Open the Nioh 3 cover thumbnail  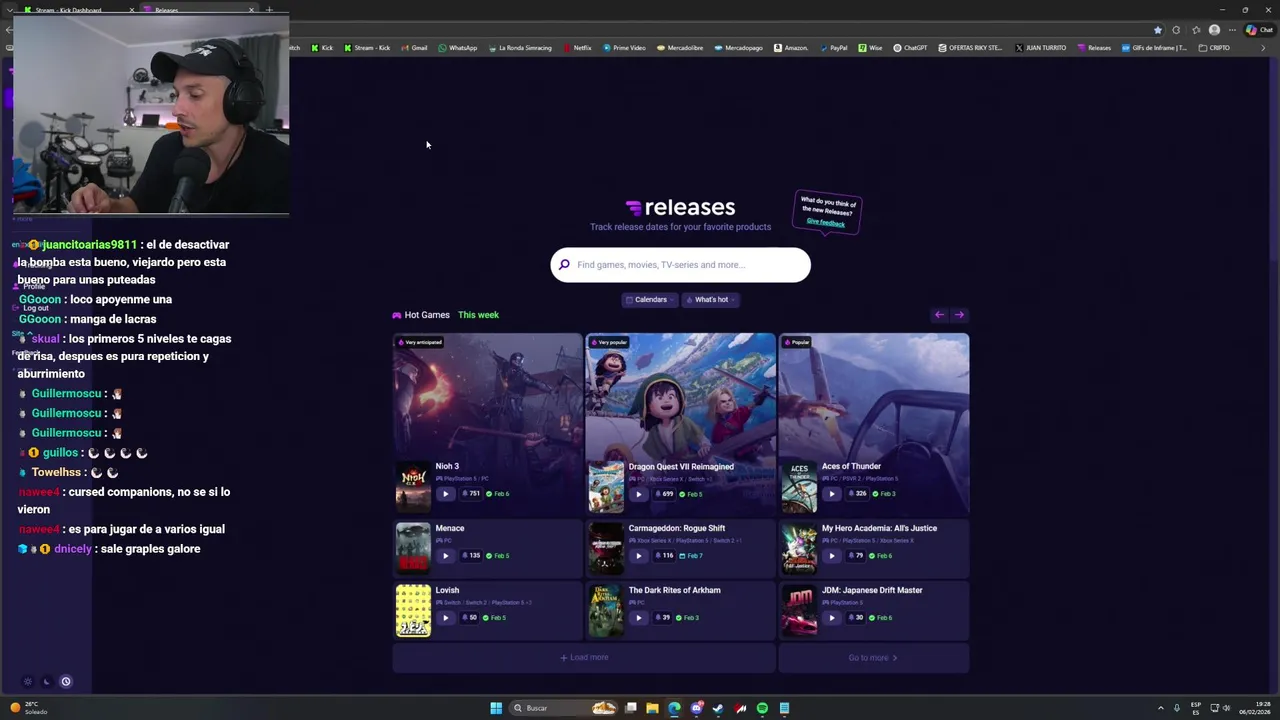413,487
